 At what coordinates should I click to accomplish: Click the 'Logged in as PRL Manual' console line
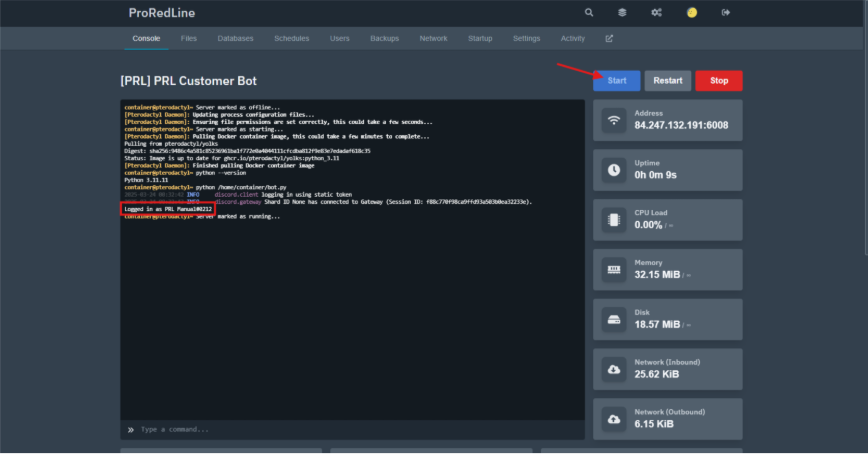(168, 209)
